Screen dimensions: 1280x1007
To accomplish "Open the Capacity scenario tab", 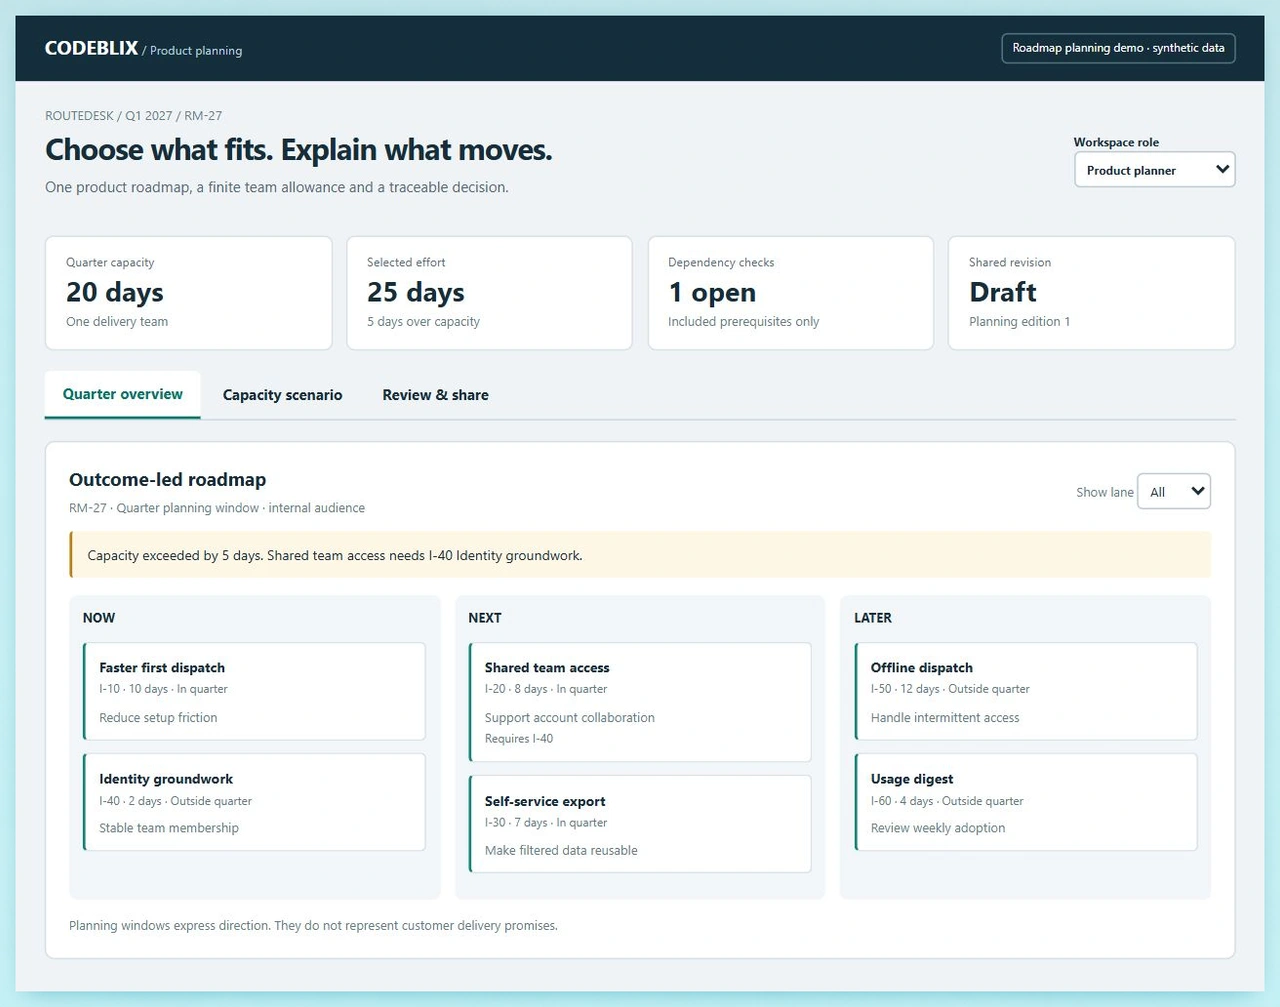I will [282, 395].
